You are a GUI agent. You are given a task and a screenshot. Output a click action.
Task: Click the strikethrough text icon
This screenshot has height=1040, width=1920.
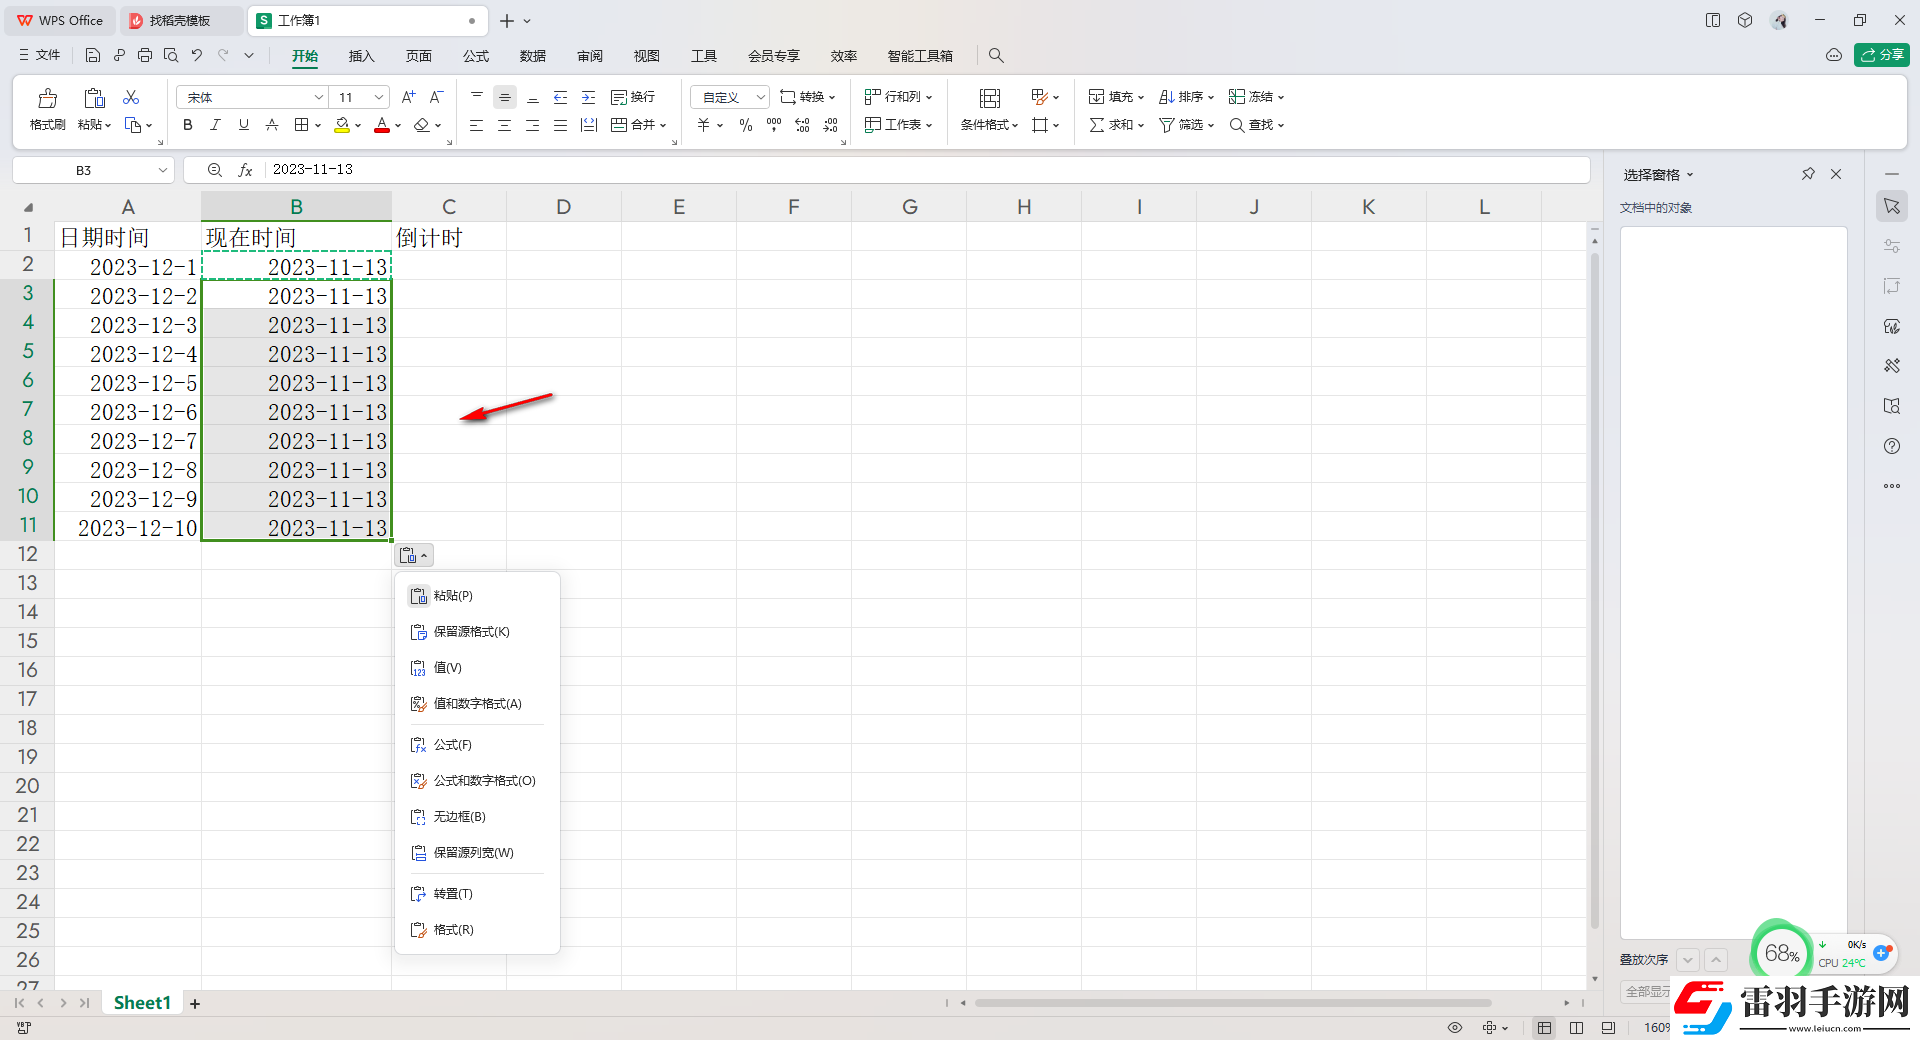click(272, 125)
